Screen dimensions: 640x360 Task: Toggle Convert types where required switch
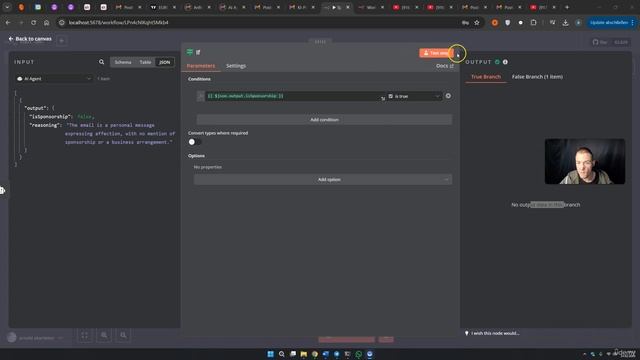(194, 142)
